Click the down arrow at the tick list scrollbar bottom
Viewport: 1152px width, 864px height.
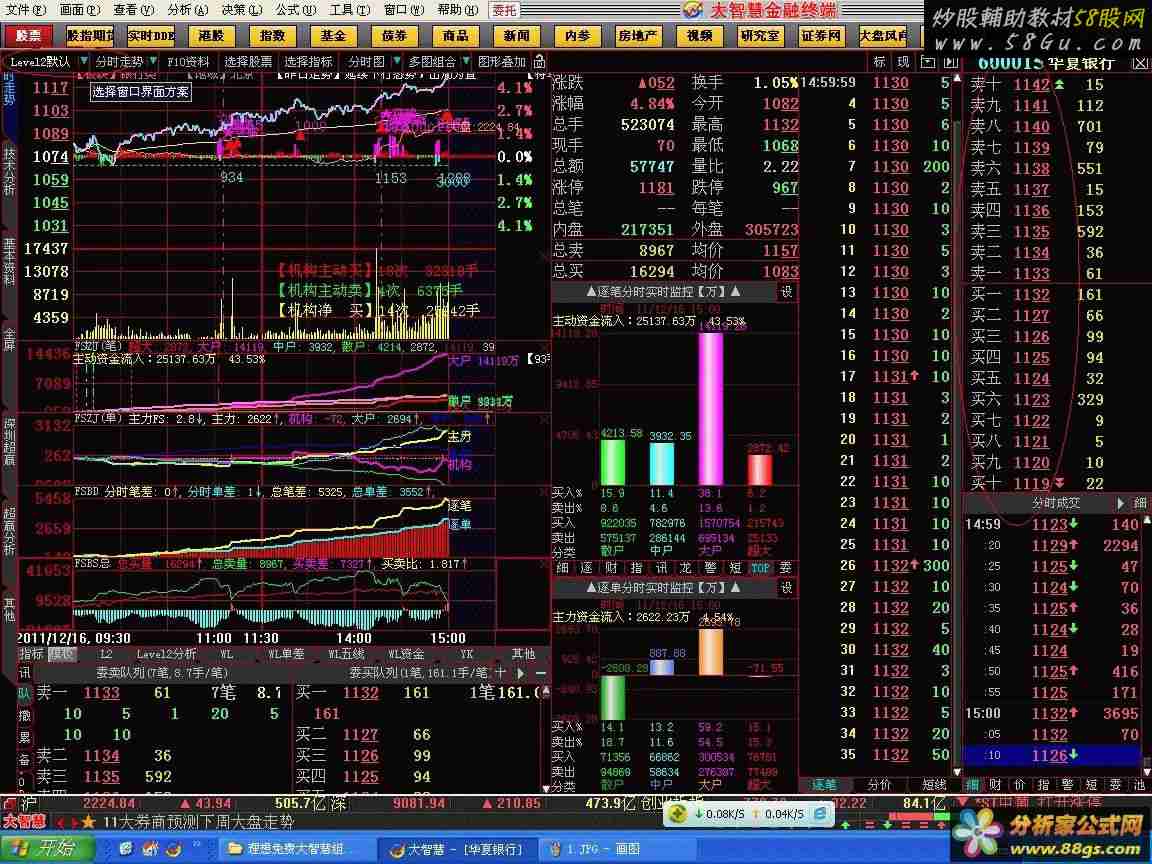tap(957, 771)
